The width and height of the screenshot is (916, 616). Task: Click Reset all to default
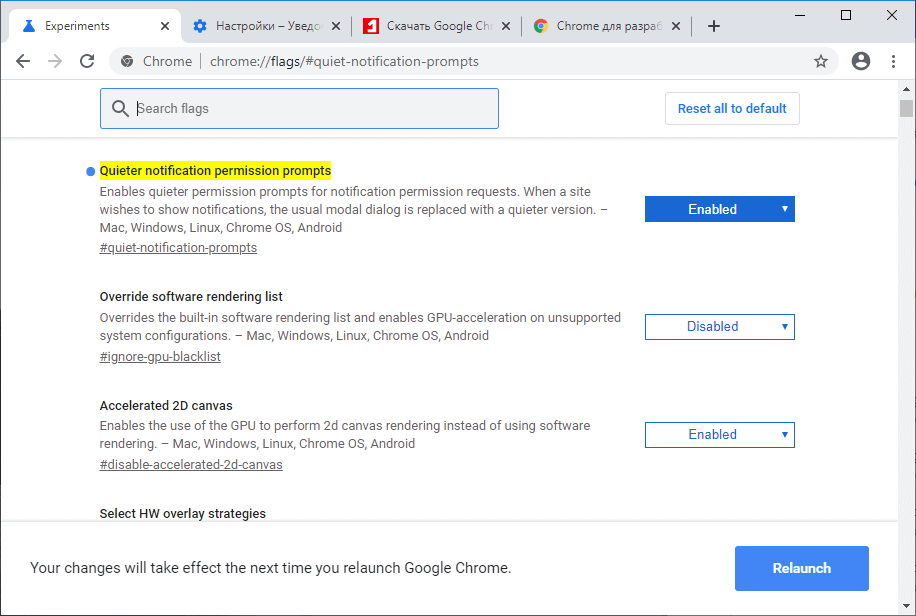pos(732,108)
